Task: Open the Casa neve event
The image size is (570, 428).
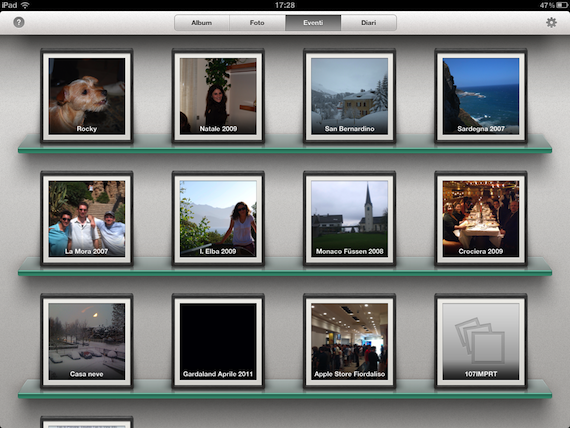Action: (87, 341)
